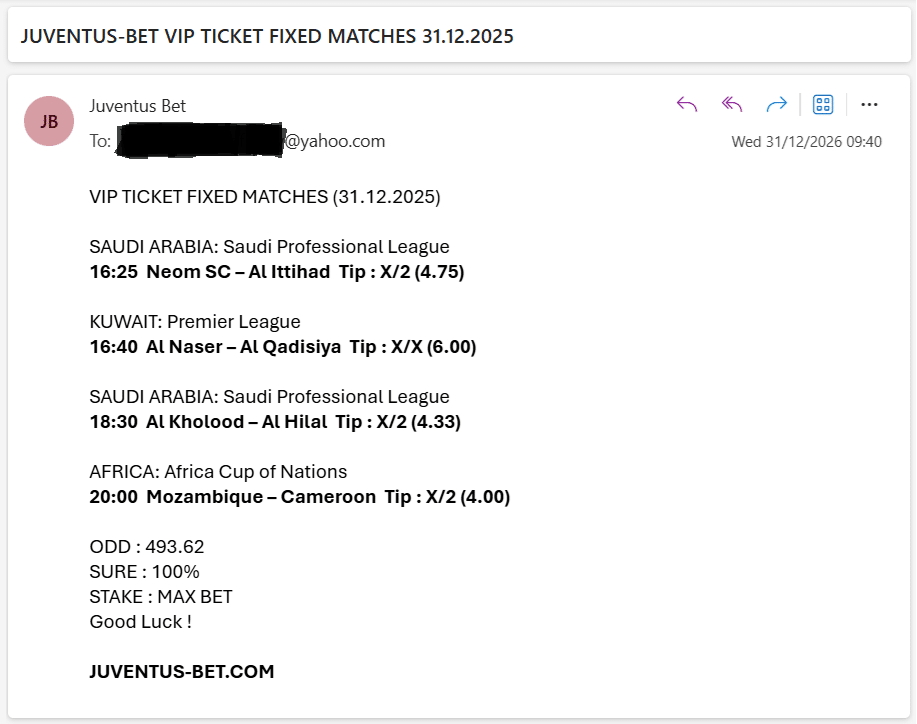Click the JB avatar circle

(x=48, y=120)
